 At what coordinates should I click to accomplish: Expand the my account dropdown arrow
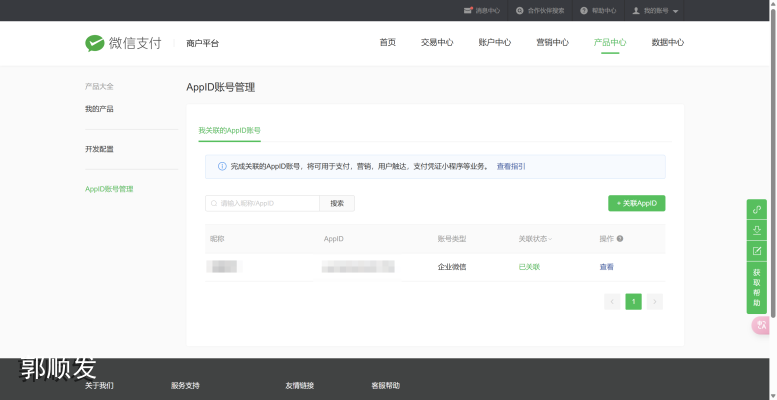[675, 11]
